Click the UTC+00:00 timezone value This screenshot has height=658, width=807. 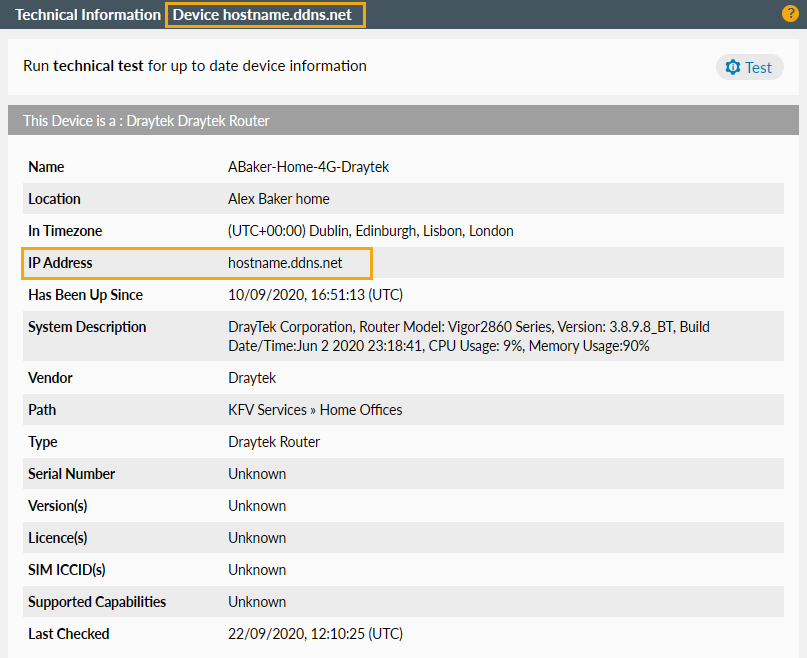(x=370, y=230)
